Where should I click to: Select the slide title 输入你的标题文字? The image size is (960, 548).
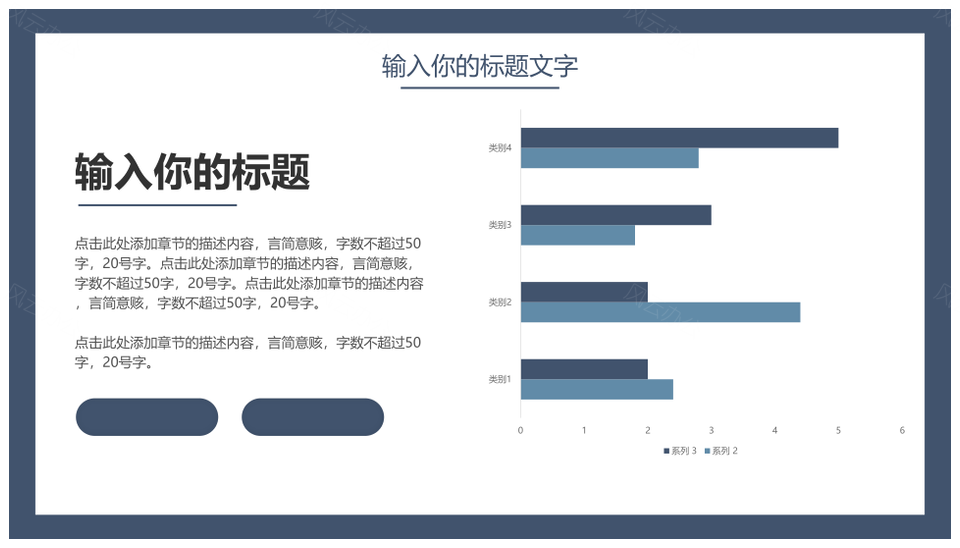point(479,66)
